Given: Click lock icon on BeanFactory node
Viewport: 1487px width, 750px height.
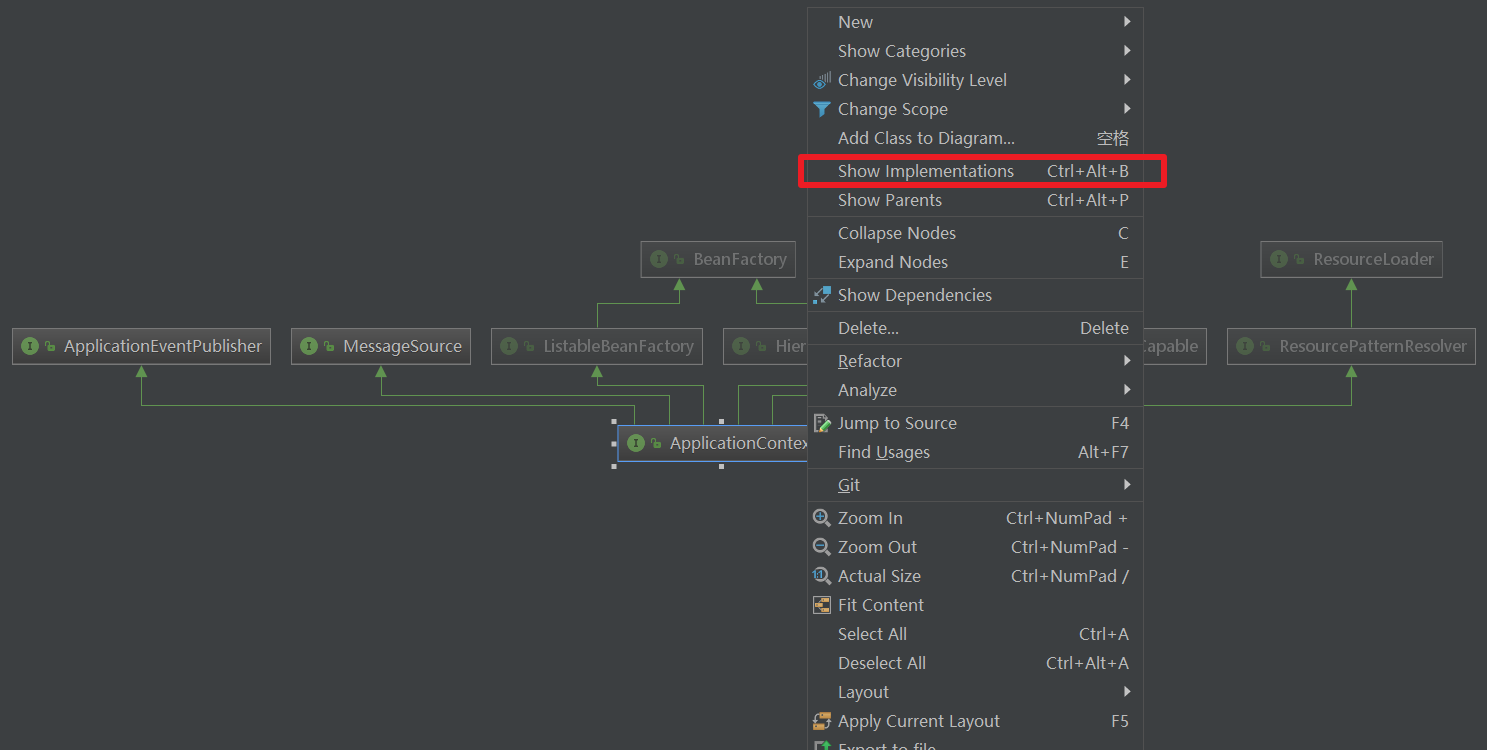Looking at the screenshot, I should coord(679,260).
